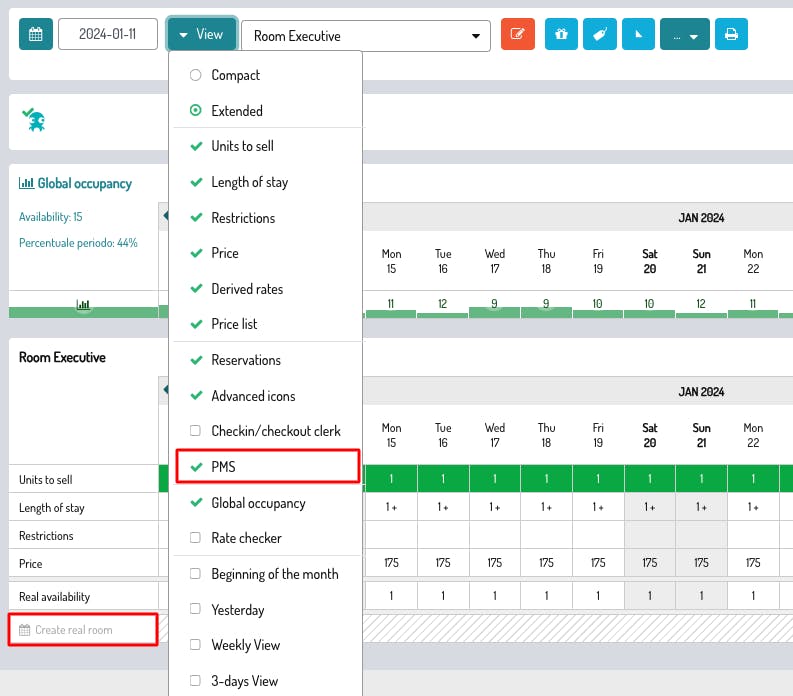Click Tue 16 header in the Global occupancy calendar

click(x=443, y=261)
